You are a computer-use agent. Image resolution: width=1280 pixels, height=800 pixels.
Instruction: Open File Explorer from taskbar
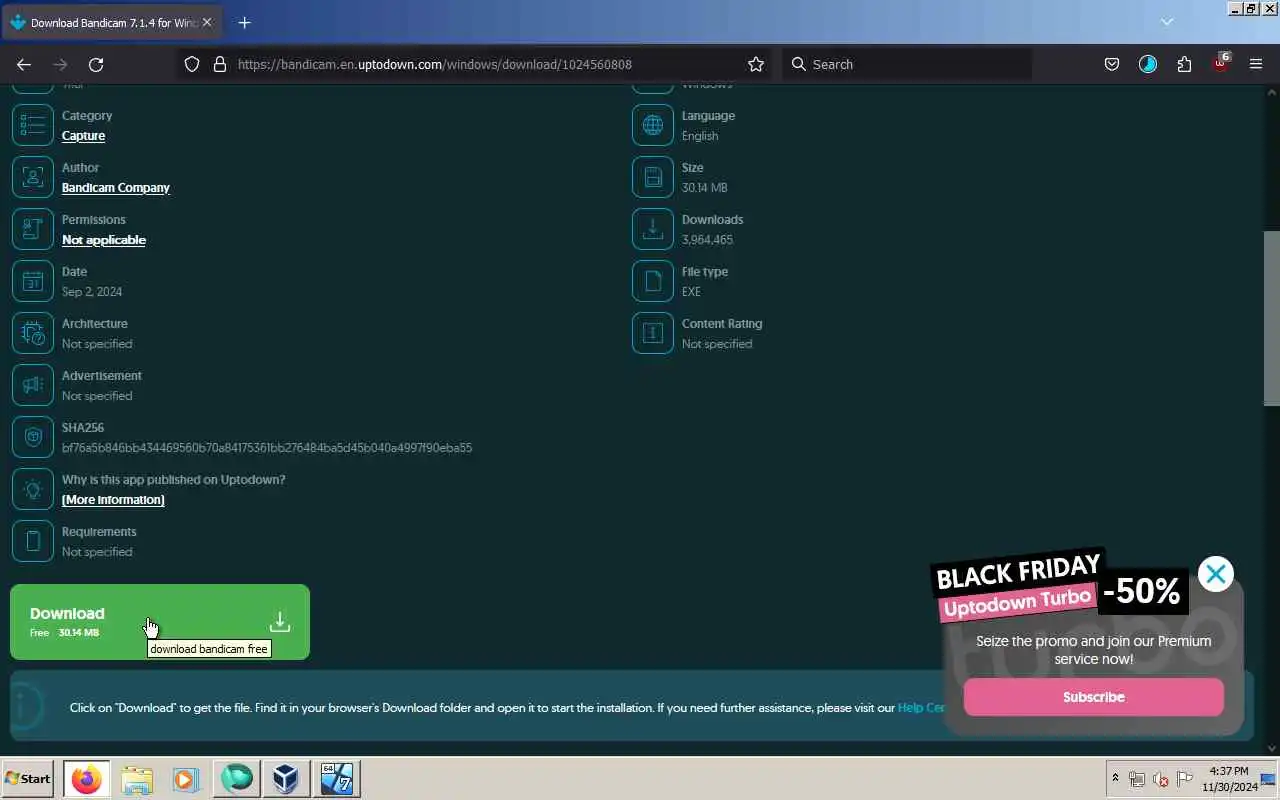point(137,778)
